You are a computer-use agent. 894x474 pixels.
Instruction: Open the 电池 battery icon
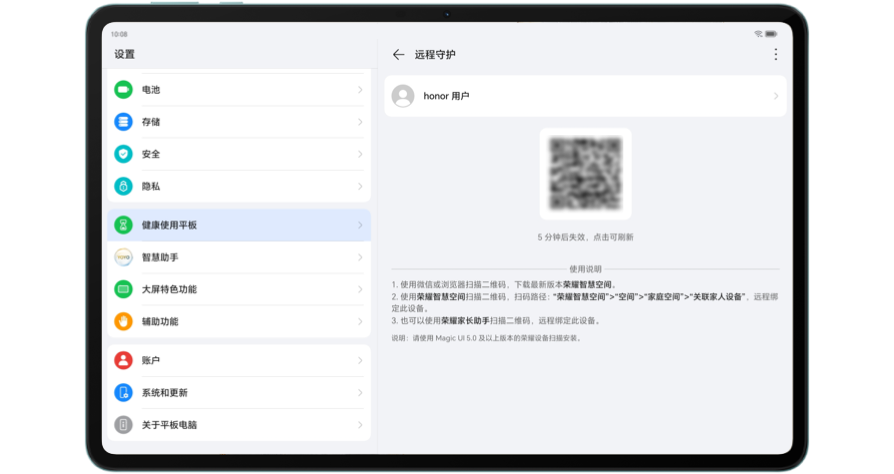coord(123,90)
